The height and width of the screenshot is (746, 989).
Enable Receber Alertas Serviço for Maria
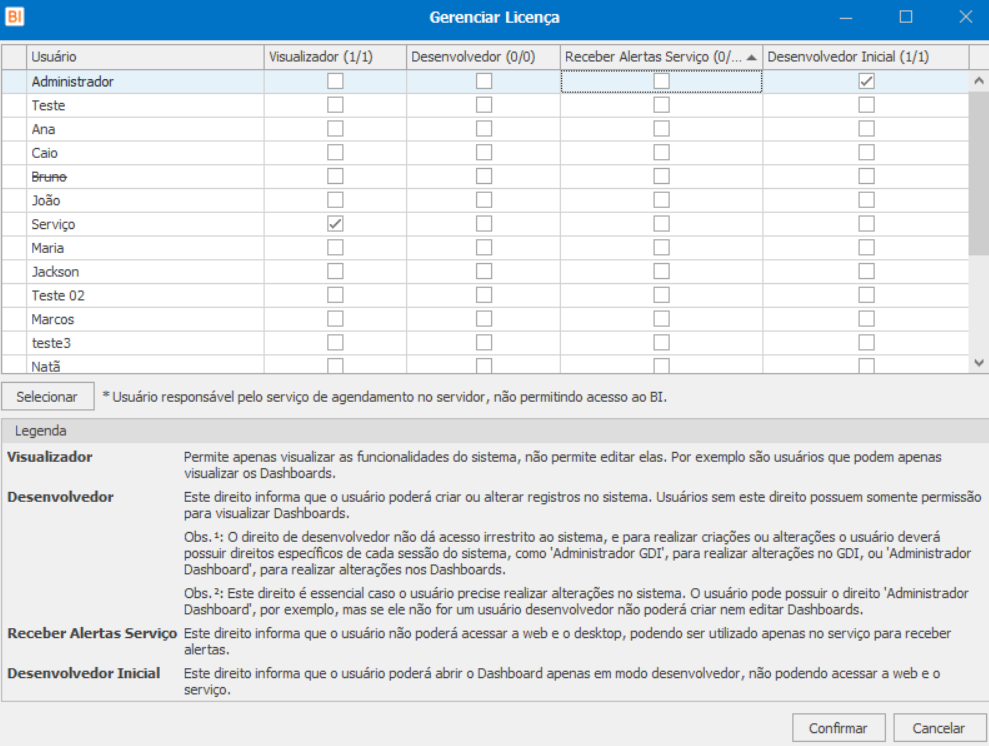pos(661,247)
